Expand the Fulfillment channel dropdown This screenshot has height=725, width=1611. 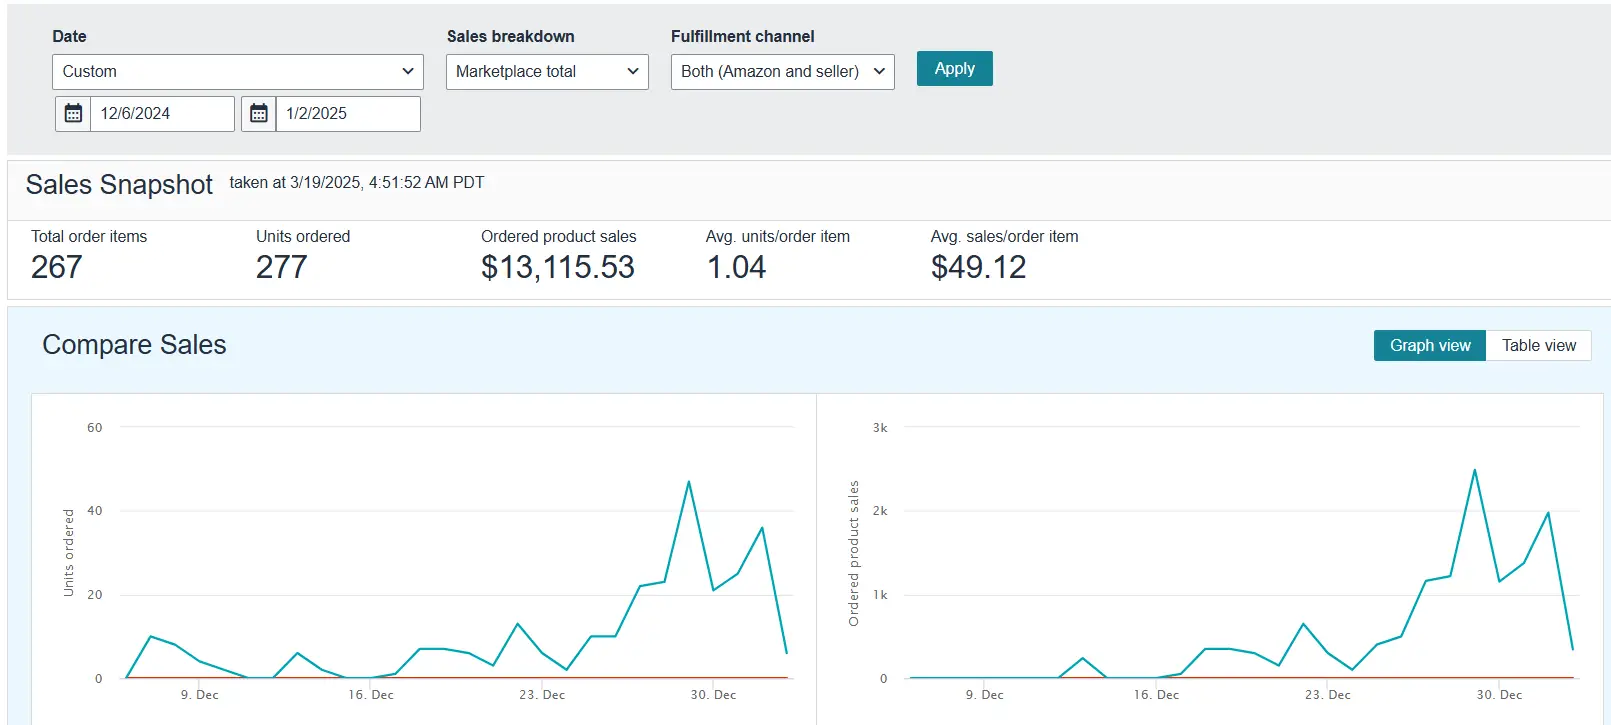[782, 72]
